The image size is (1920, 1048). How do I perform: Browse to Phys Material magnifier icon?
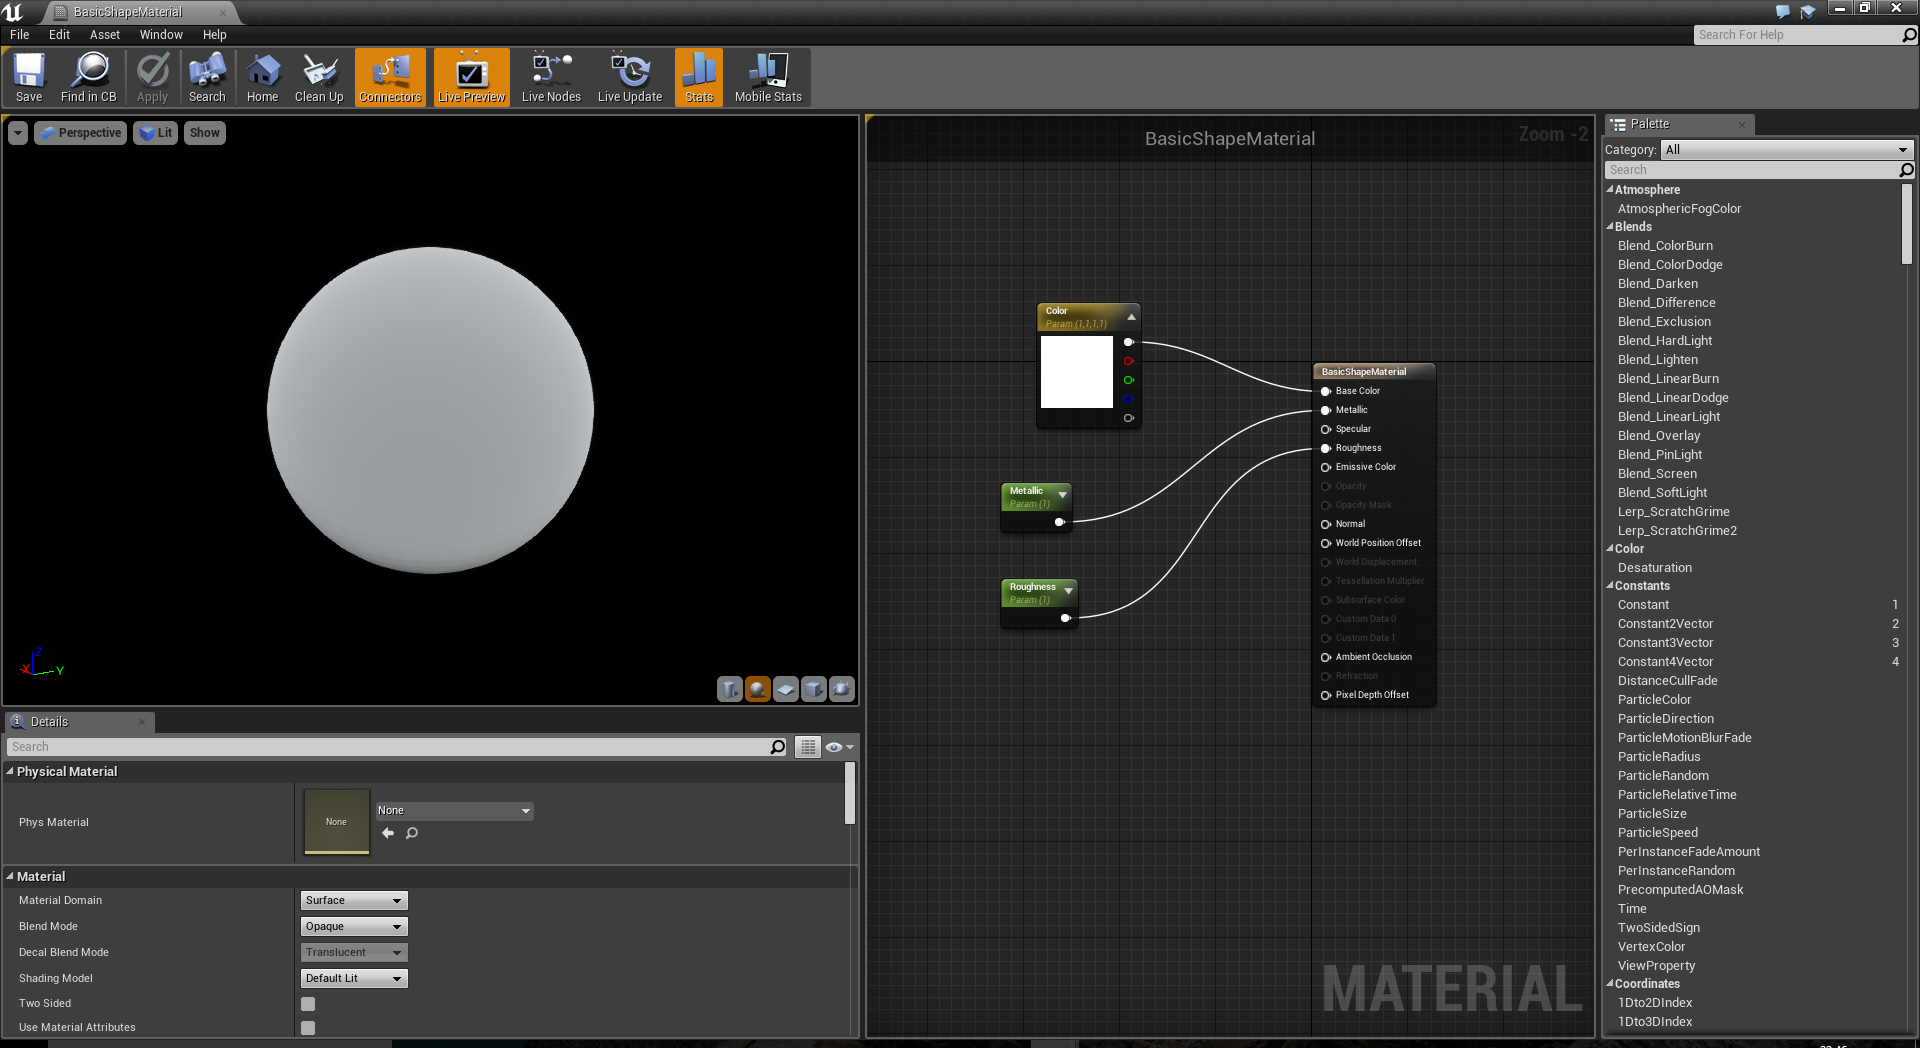click(412, 833)
